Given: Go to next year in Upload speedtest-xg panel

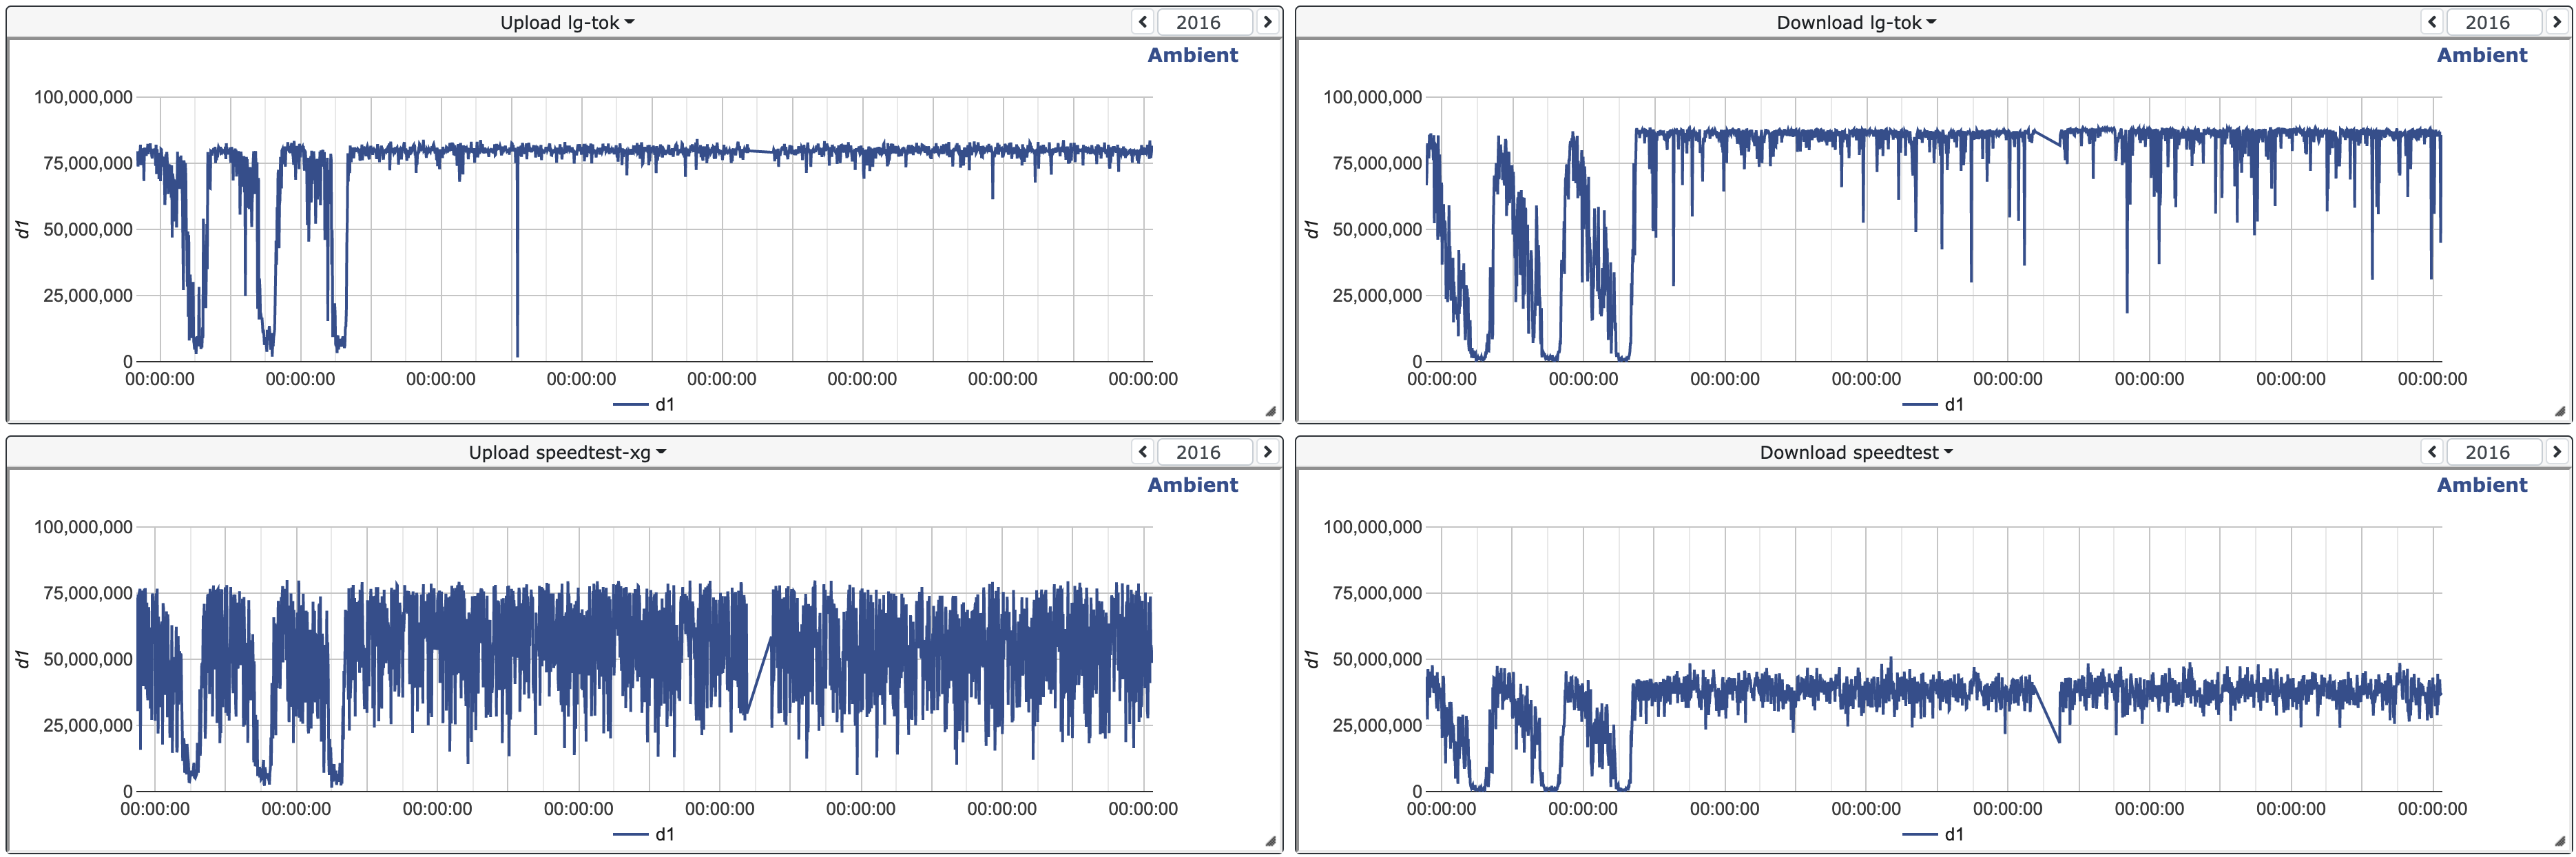Looking at the screenshot, I should click(1267, 452).
